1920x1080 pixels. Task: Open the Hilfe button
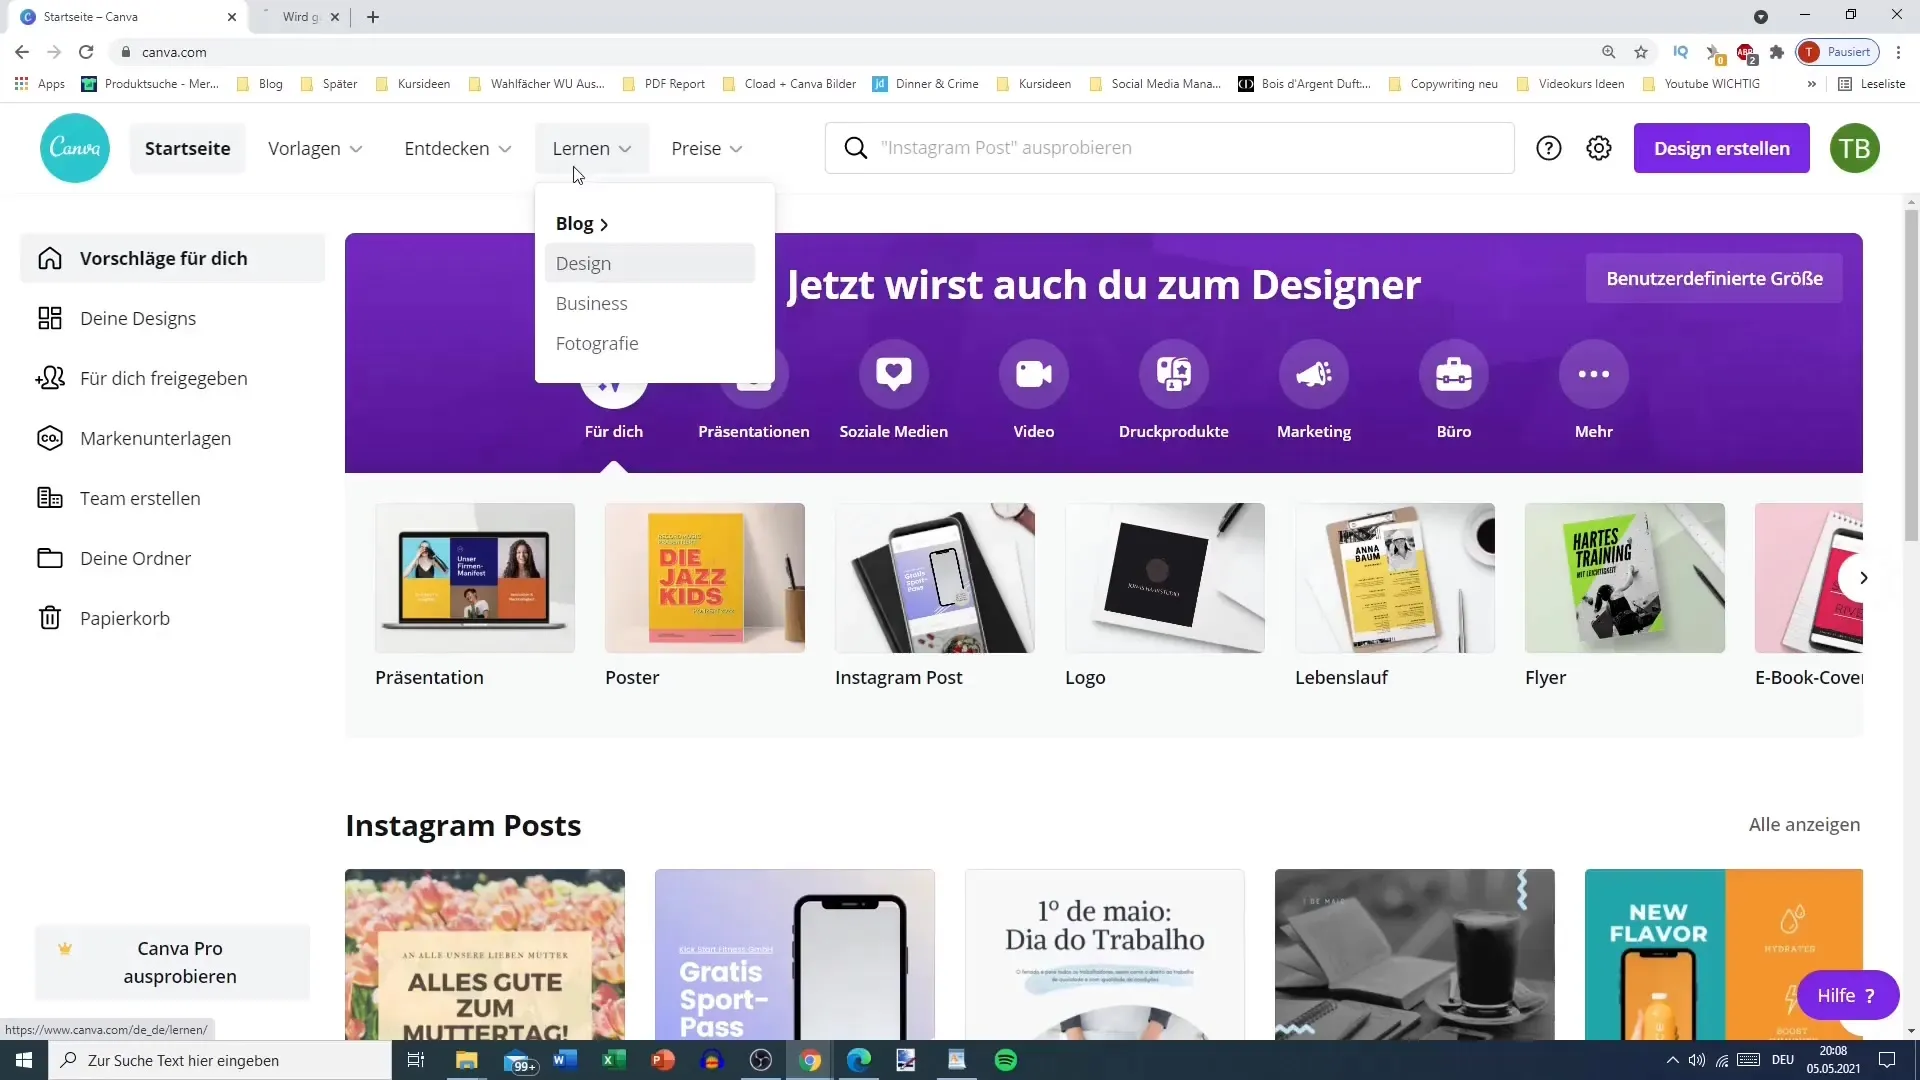pyautogui.click(x=1848, y=995)
